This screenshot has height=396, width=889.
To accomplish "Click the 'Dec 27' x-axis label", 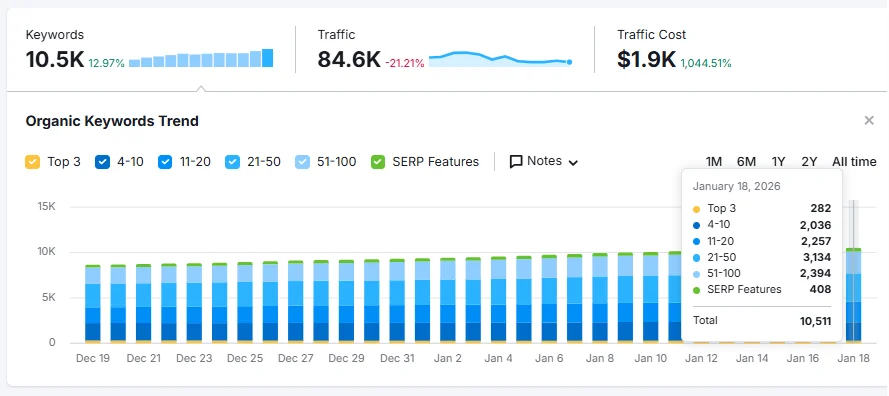I will [x=296, y=359].
